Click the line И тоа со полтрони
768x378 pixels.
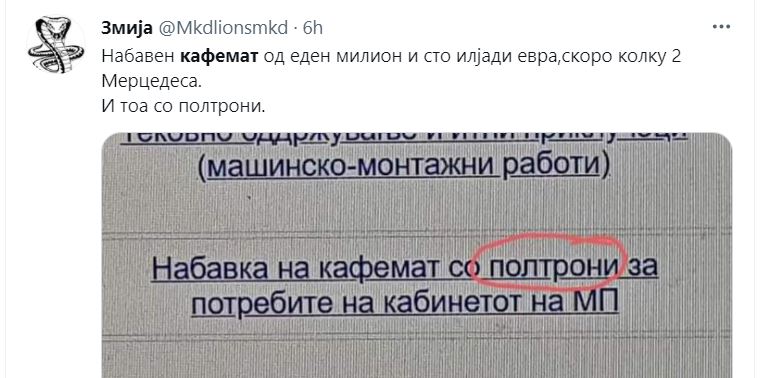[184, 105]
